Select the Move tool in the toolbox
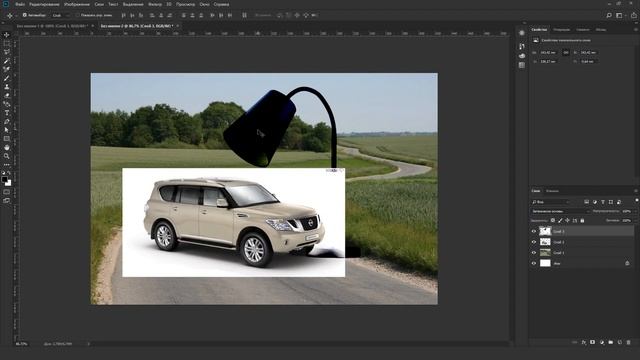This screenshot has height=360, width=640. click(7, 35)
